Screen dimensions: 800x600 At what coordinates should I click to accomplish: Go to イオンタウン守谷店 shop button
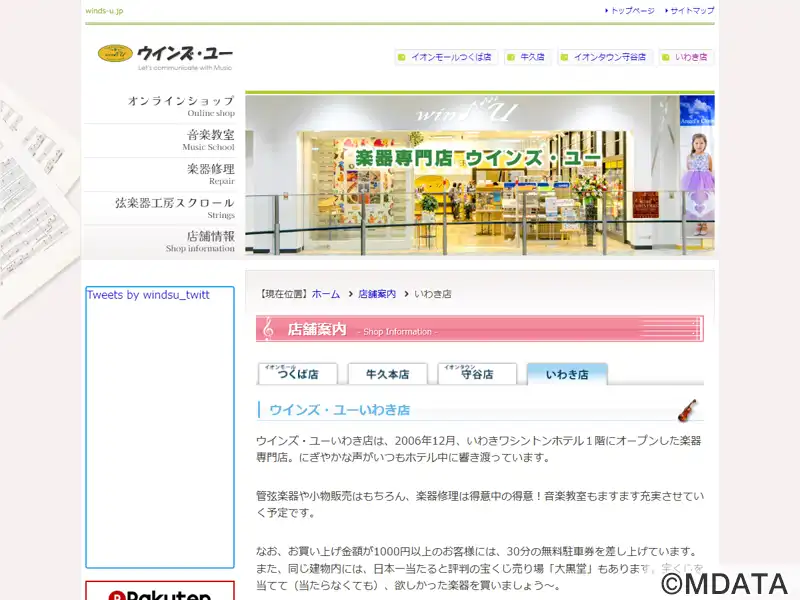pos(605,57)
